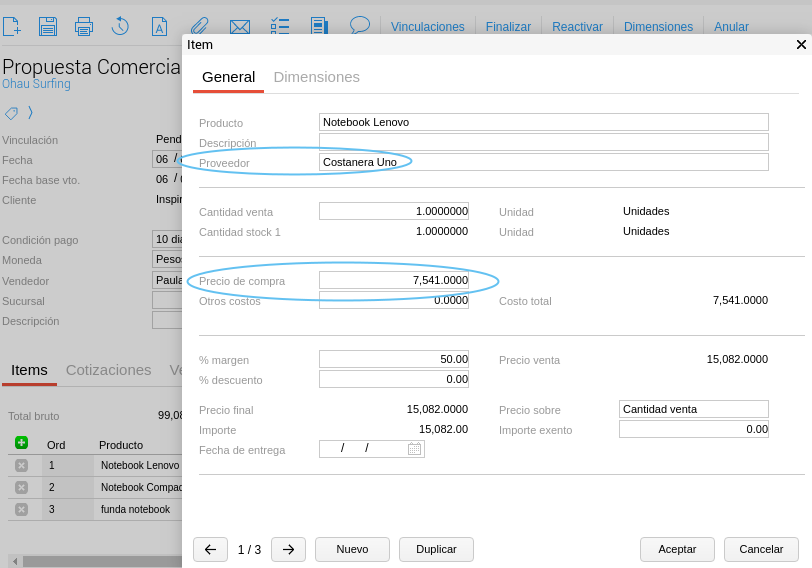Viewport: 812px width, 568px height.
Task: Click the checklist icon in toolbar
Action: pos(280,27)
